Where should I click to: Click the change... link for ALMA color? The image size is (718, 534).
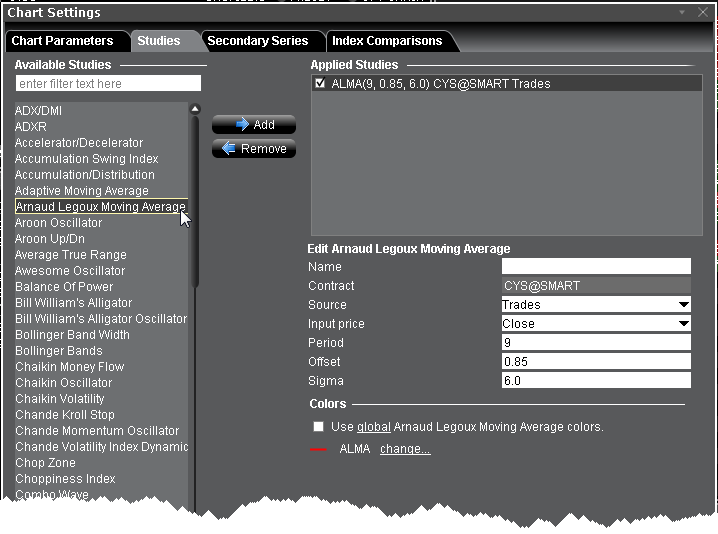(x=405, y=450)
